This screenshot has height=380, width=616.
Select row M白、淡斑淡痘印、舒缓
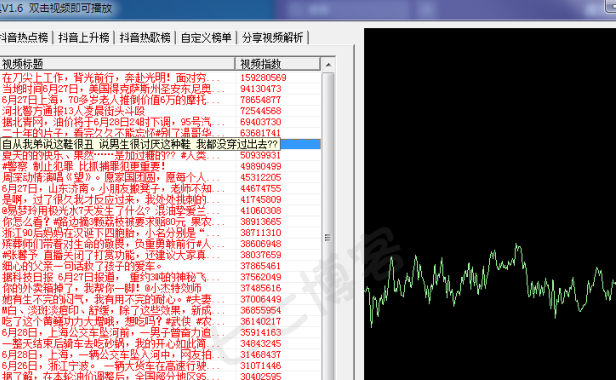tap(160, 310)
